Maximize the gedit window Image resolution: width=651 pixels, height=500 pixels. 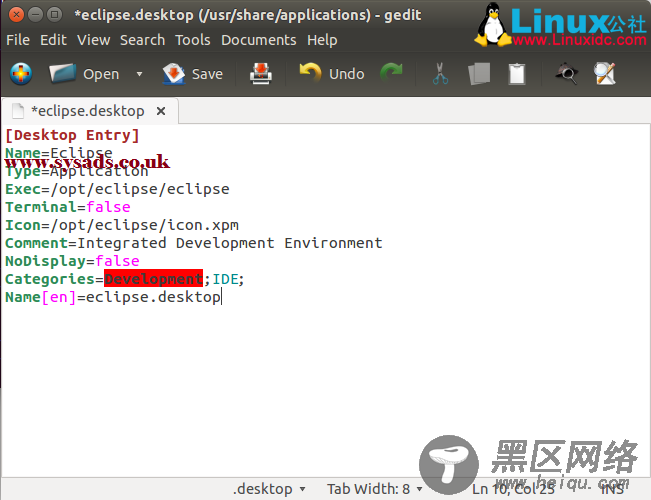[54, 15]
